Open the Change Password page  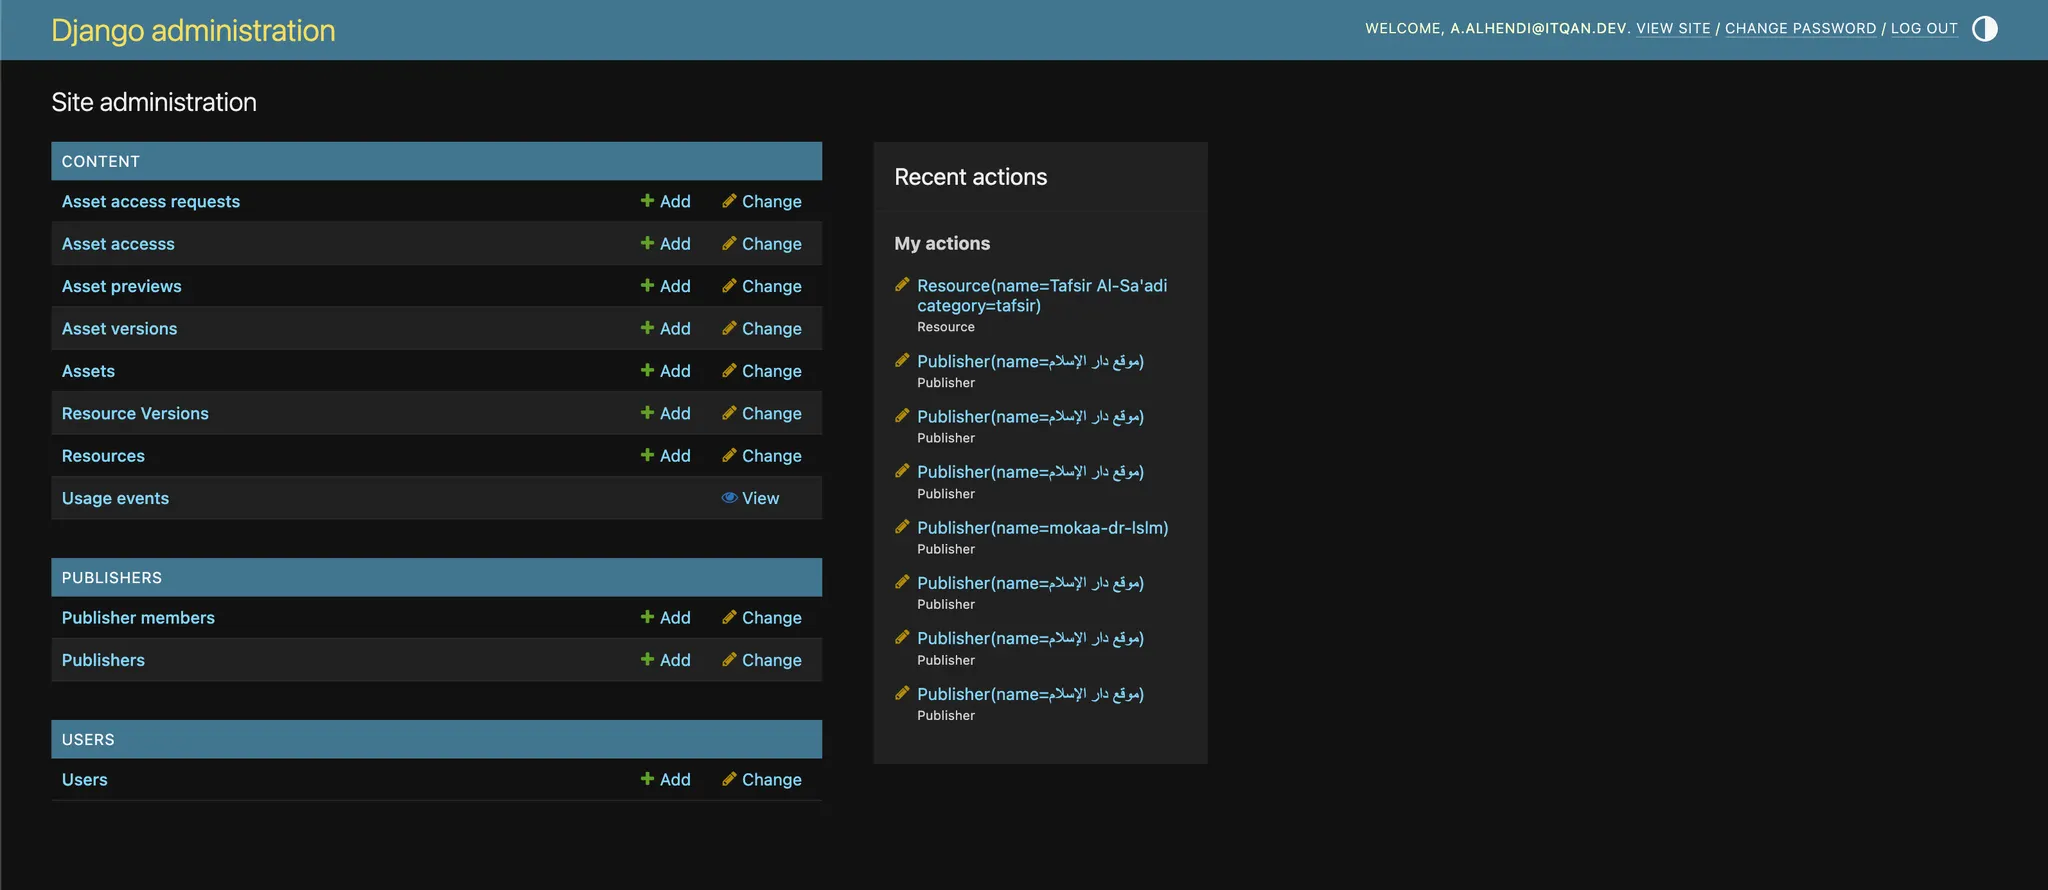click(1800, 29)
